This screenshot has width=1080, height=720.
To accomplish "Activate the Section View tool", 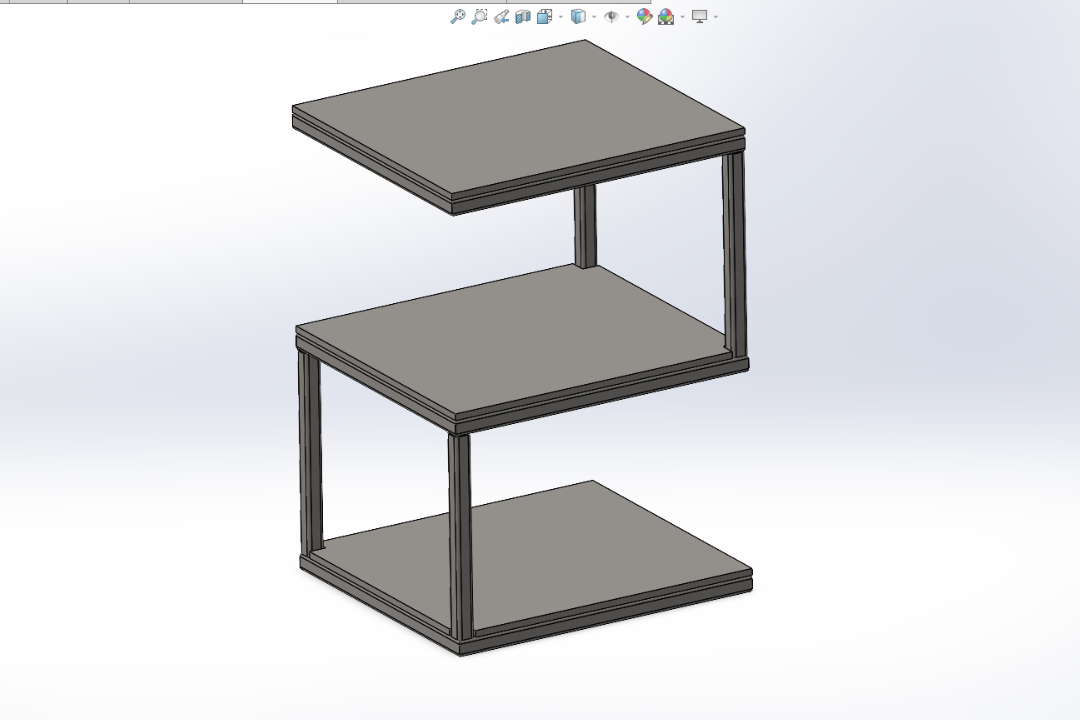I will coord(523,17).
